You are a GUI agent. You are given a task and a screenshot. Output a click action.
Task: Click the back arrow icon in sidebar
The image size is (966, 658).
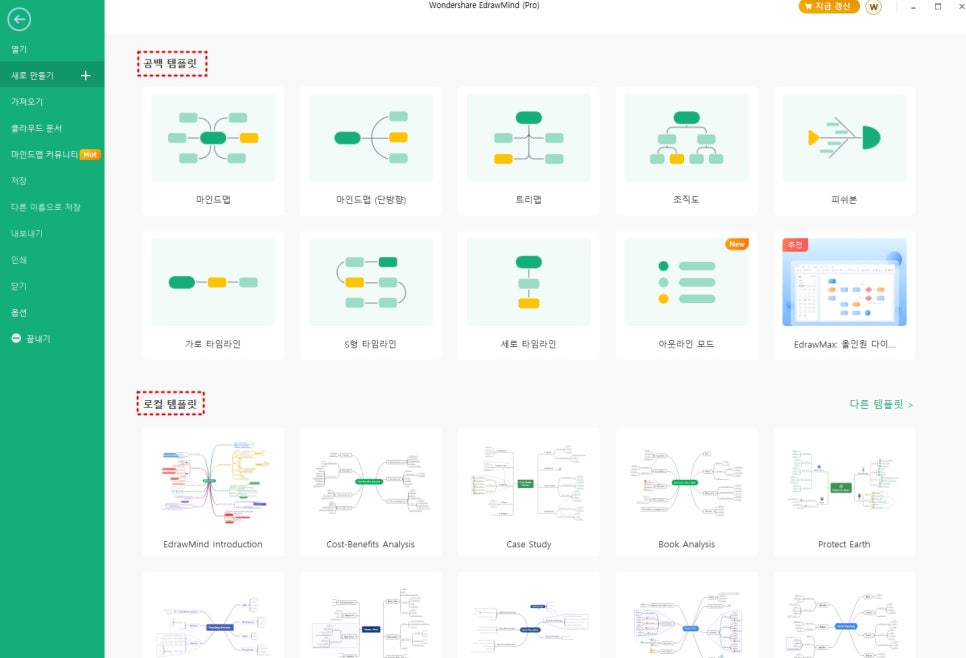click(x=19, y=19)
